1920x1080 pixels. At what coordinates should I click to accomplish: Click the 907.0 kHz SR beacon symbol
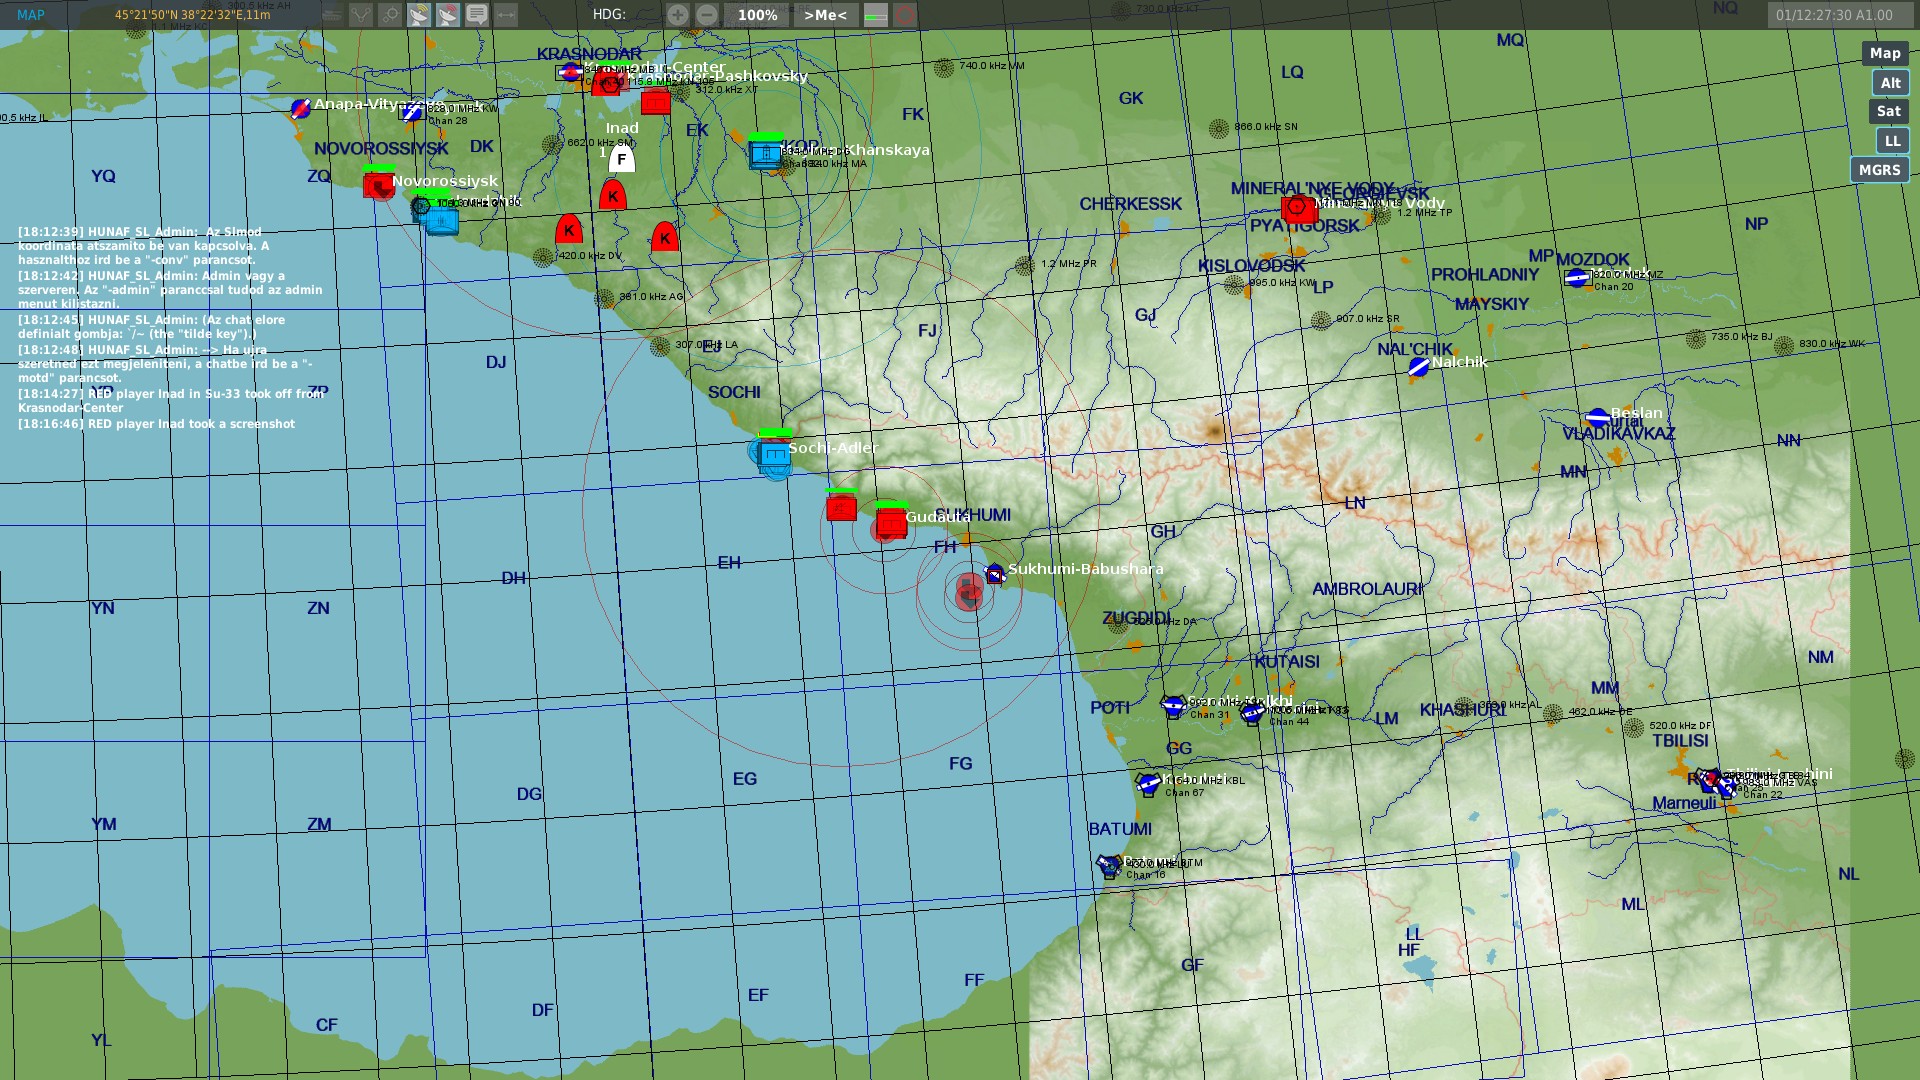1321,321
